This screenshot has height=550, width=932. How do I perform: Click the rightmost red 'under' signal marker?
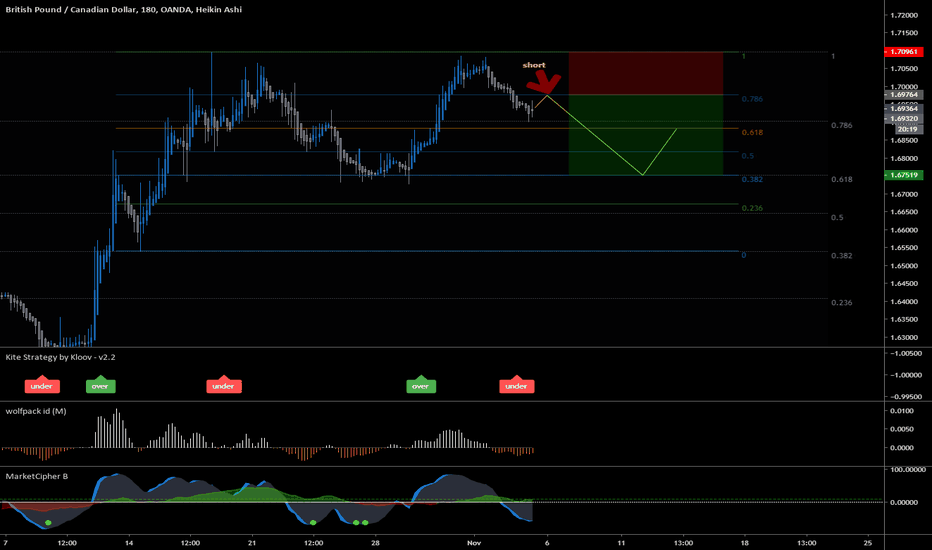(x=517, y=385)
